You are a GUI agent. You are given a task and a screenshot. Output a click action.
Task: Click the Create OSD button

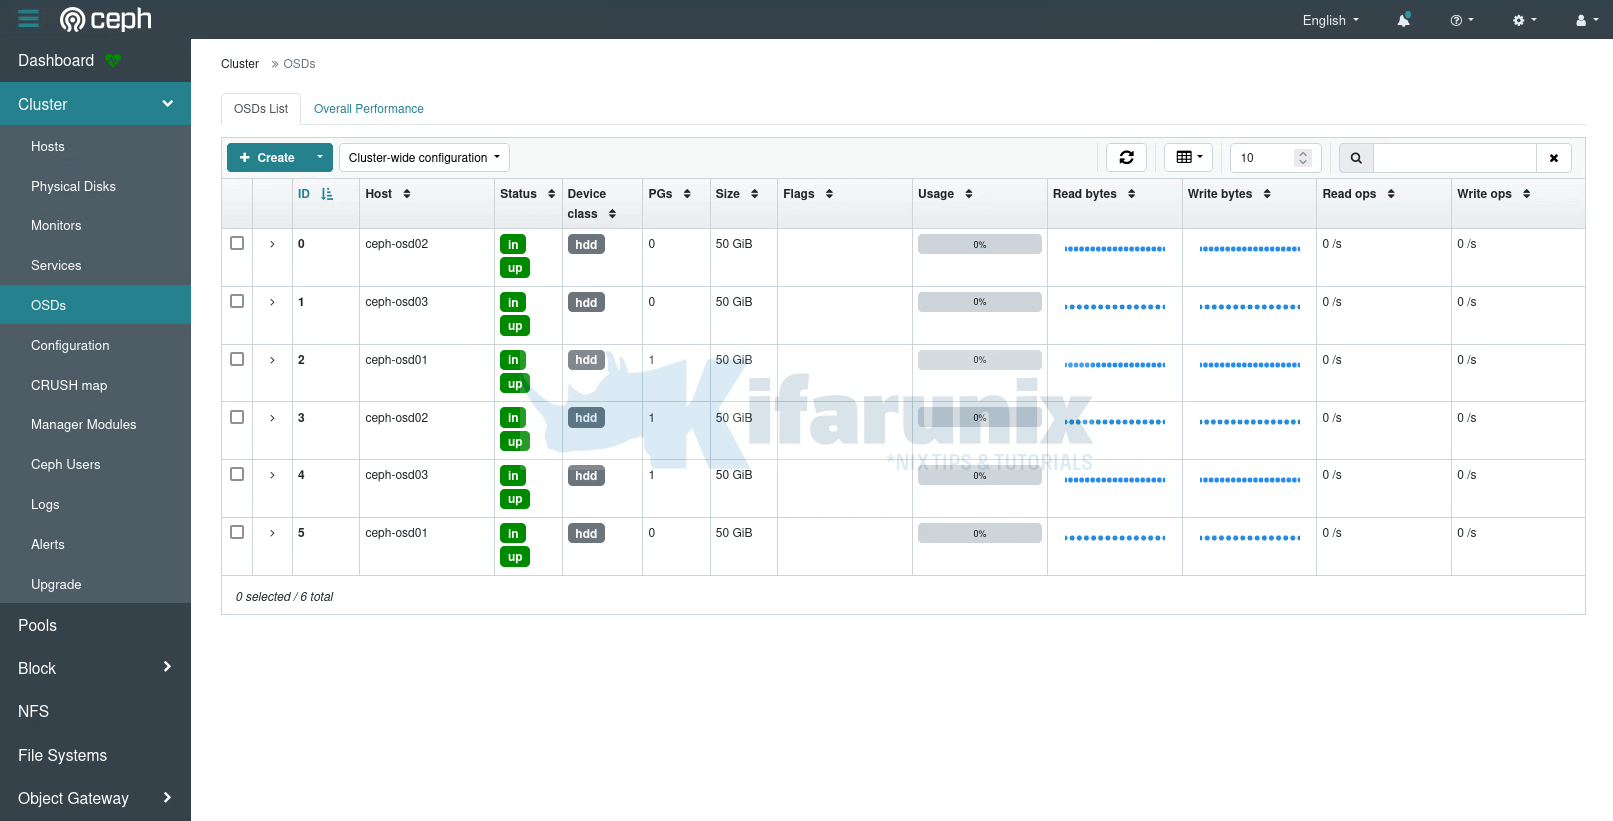[x=267, y=158]
